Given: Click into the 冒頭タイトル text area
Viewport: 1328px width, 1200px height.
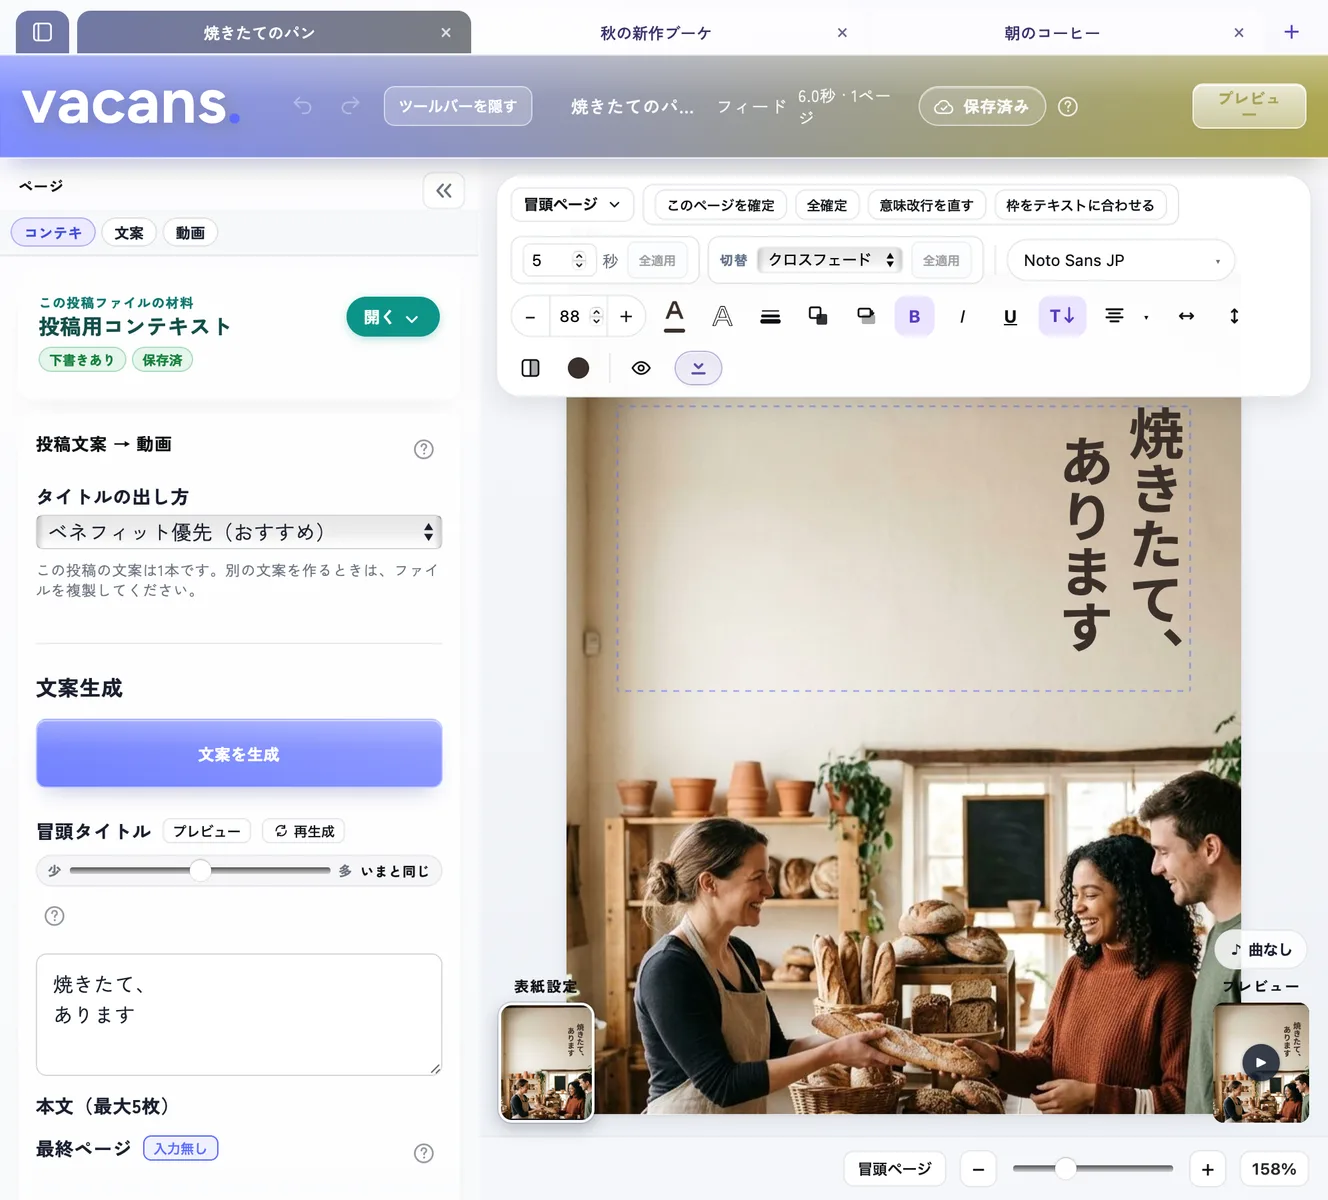Looking at the screenshot, I should pyautogui.click(x=239, y=1014).
